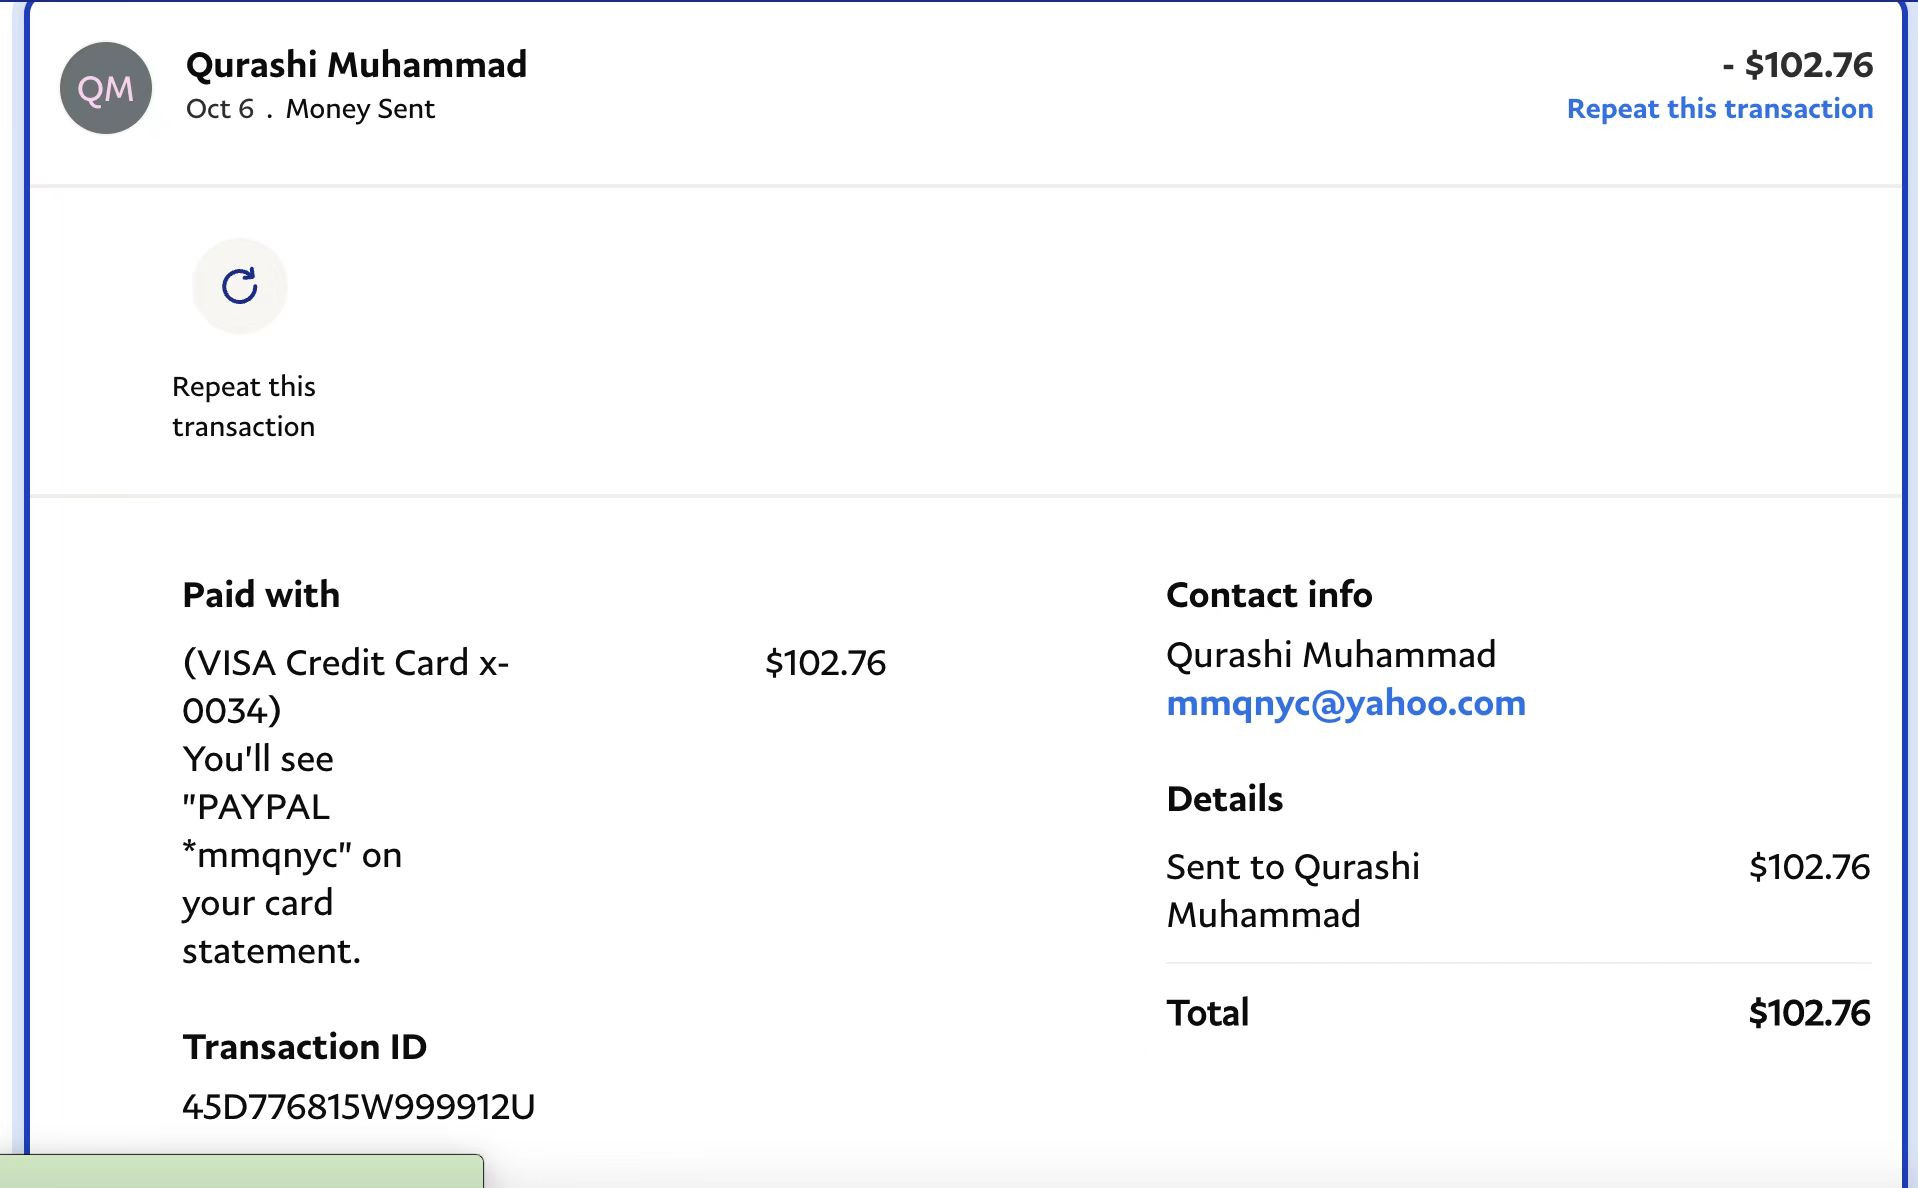
Task: Click Repeat this transaction label under icon
Action: pyautogui.click(x=243, y=406)
